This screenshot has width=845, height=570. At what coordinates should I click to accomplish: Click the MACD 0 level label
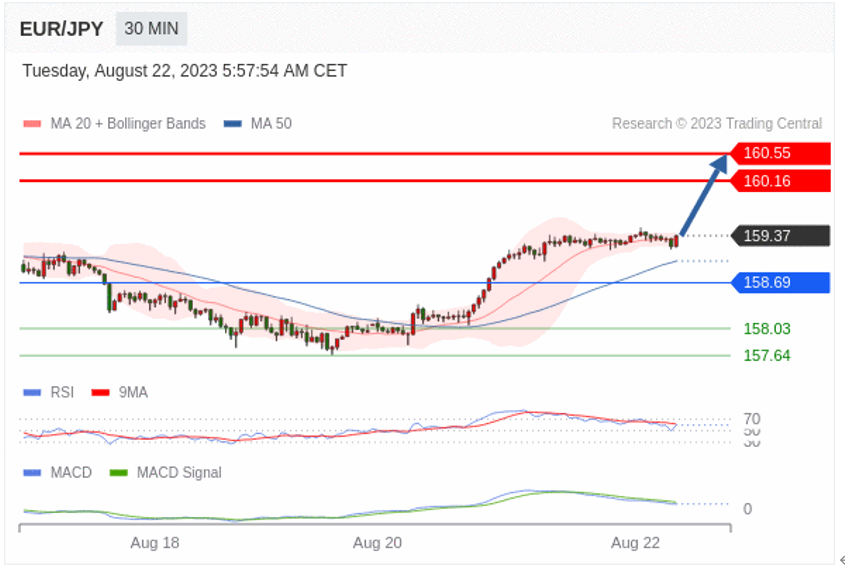[x=747, y=509]
